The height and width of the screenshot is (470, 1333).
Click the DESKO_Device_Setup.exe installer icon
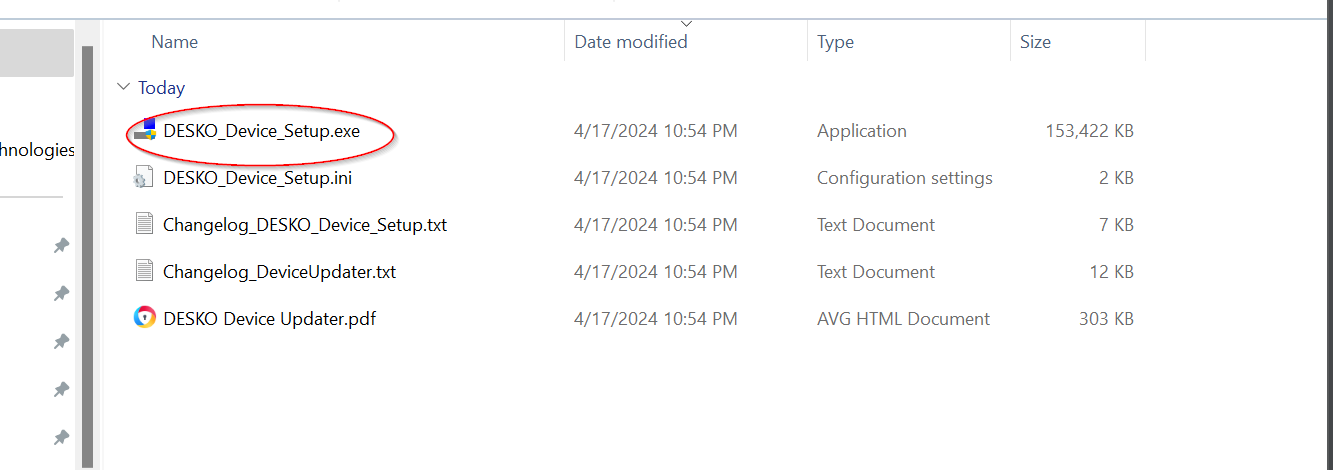pos(145,130)
